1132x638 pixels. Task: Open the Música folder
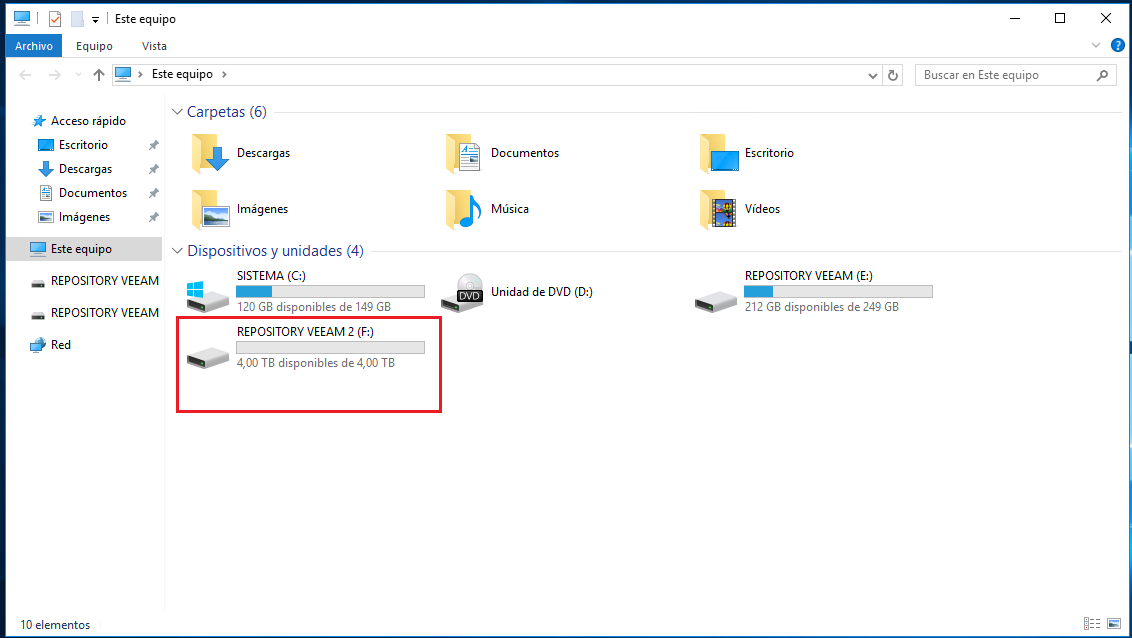coord(508,209)
